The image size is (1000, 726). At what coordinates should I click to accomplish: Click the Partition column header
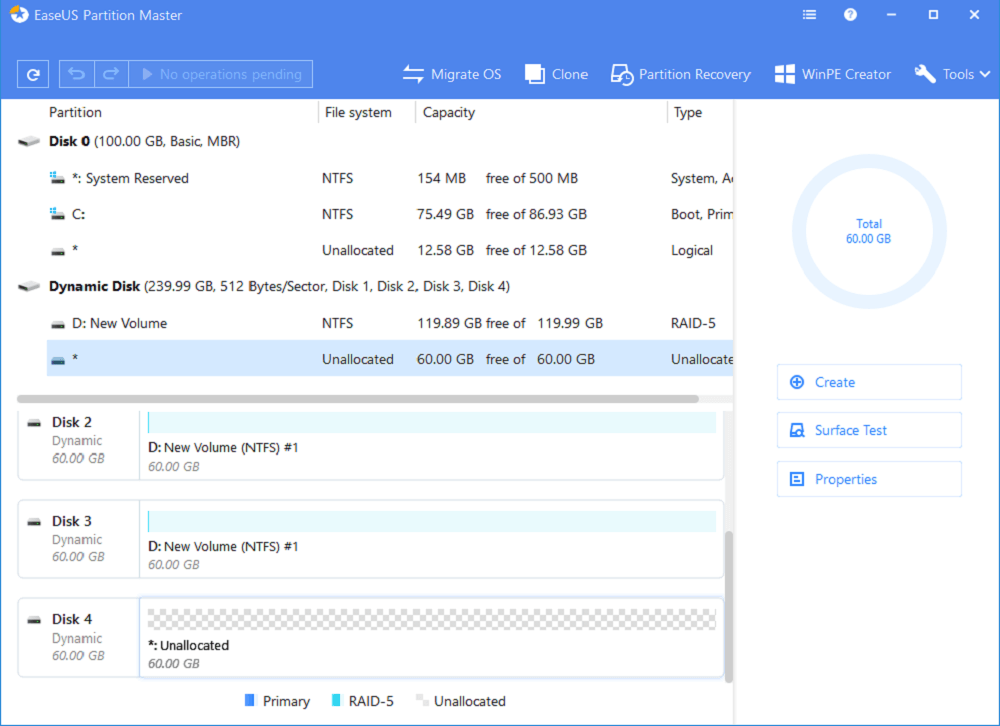75,112
